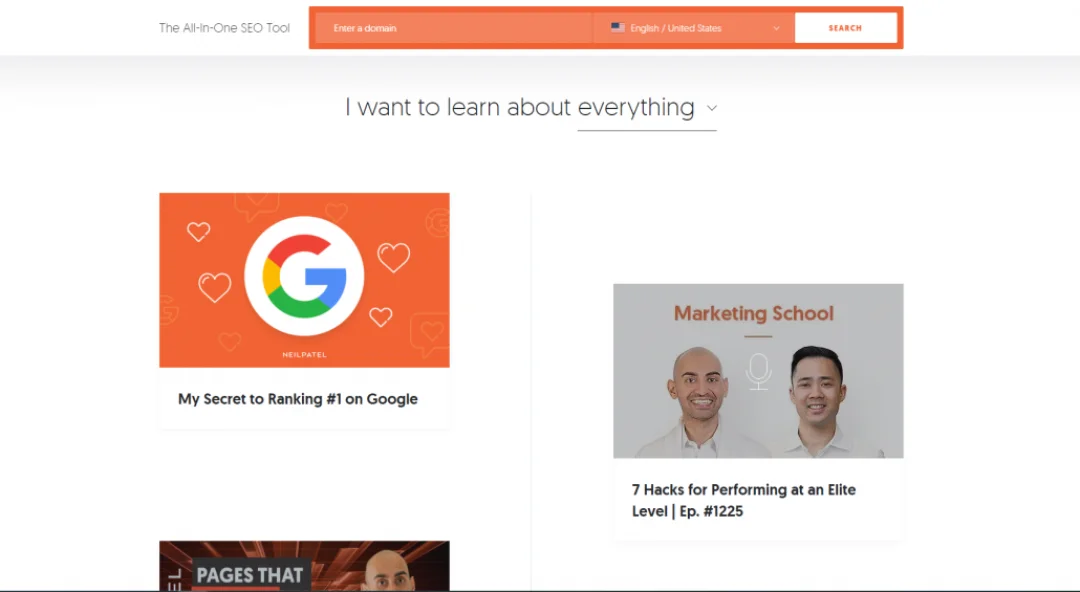Open 'My Secret to Ranking #1 on Google' link
The height and width of the screenshot is (592, 1080).
298,399
